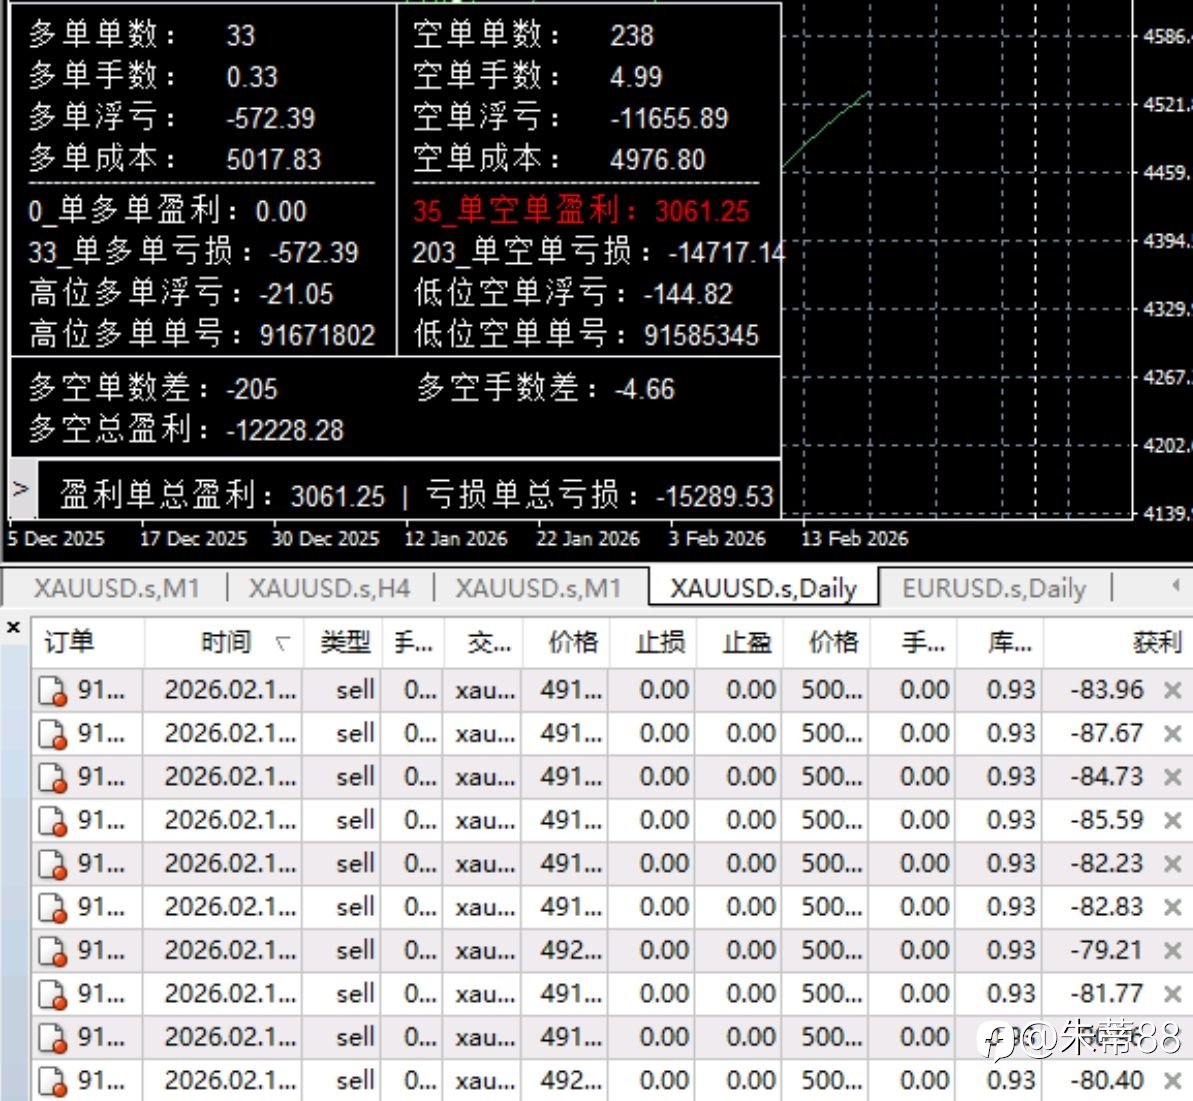Click the 亏损单总亏损 value -15289.53
The width and height of the screenshot is (1193, 1101).
(714, 496)
